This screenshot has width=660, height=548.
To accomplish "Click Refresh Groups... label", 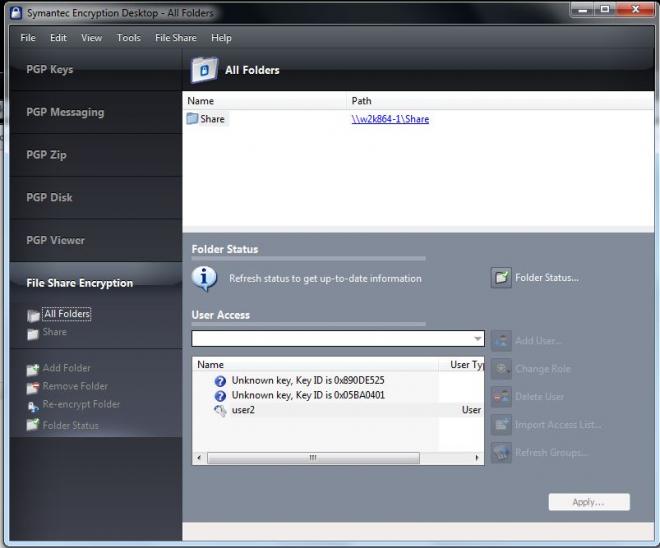I will point(551,452).
